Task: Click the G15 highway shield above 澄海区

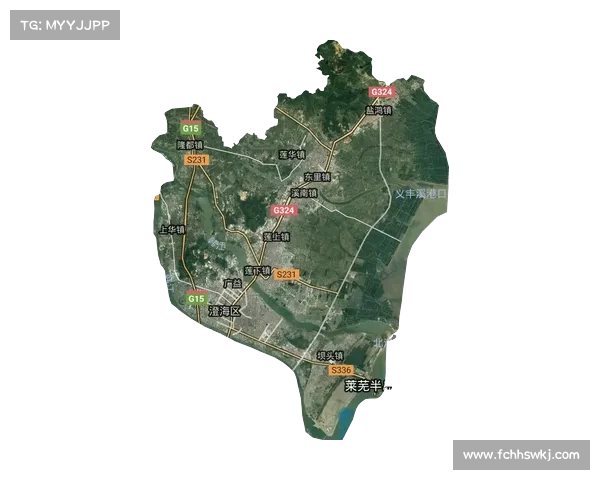Action: click(196, 298)
